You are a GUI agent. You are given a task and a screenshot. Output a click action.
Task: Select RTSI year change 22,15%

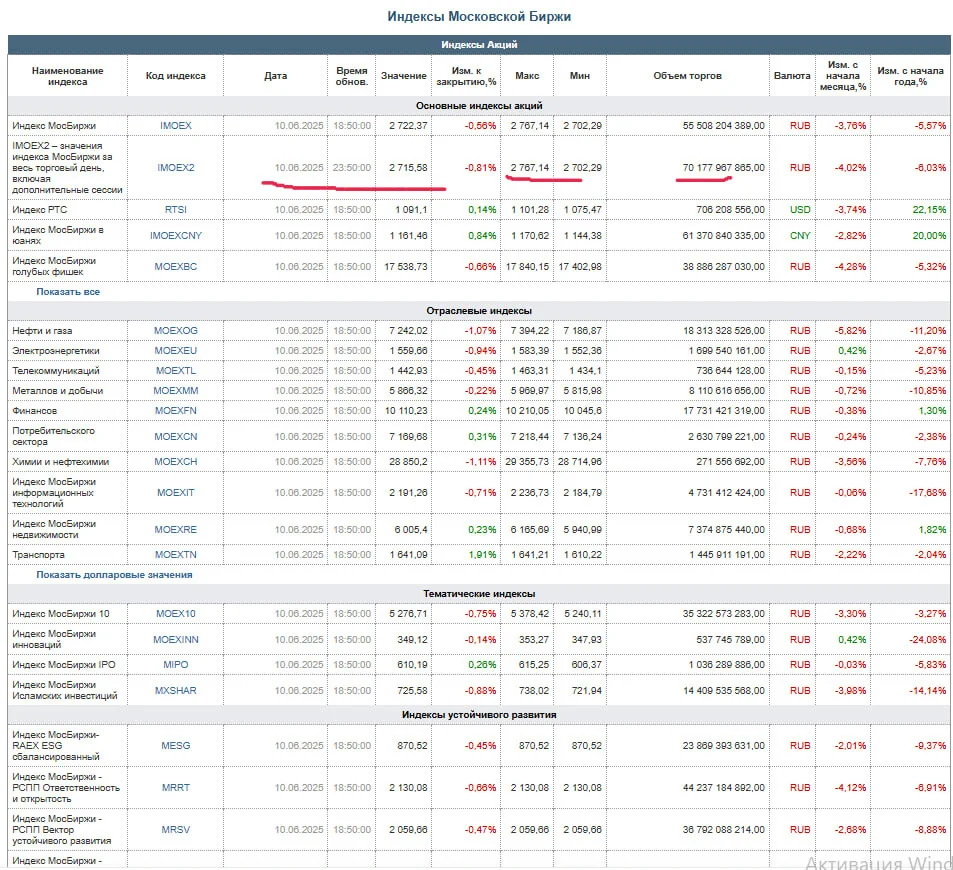point(929,209)
